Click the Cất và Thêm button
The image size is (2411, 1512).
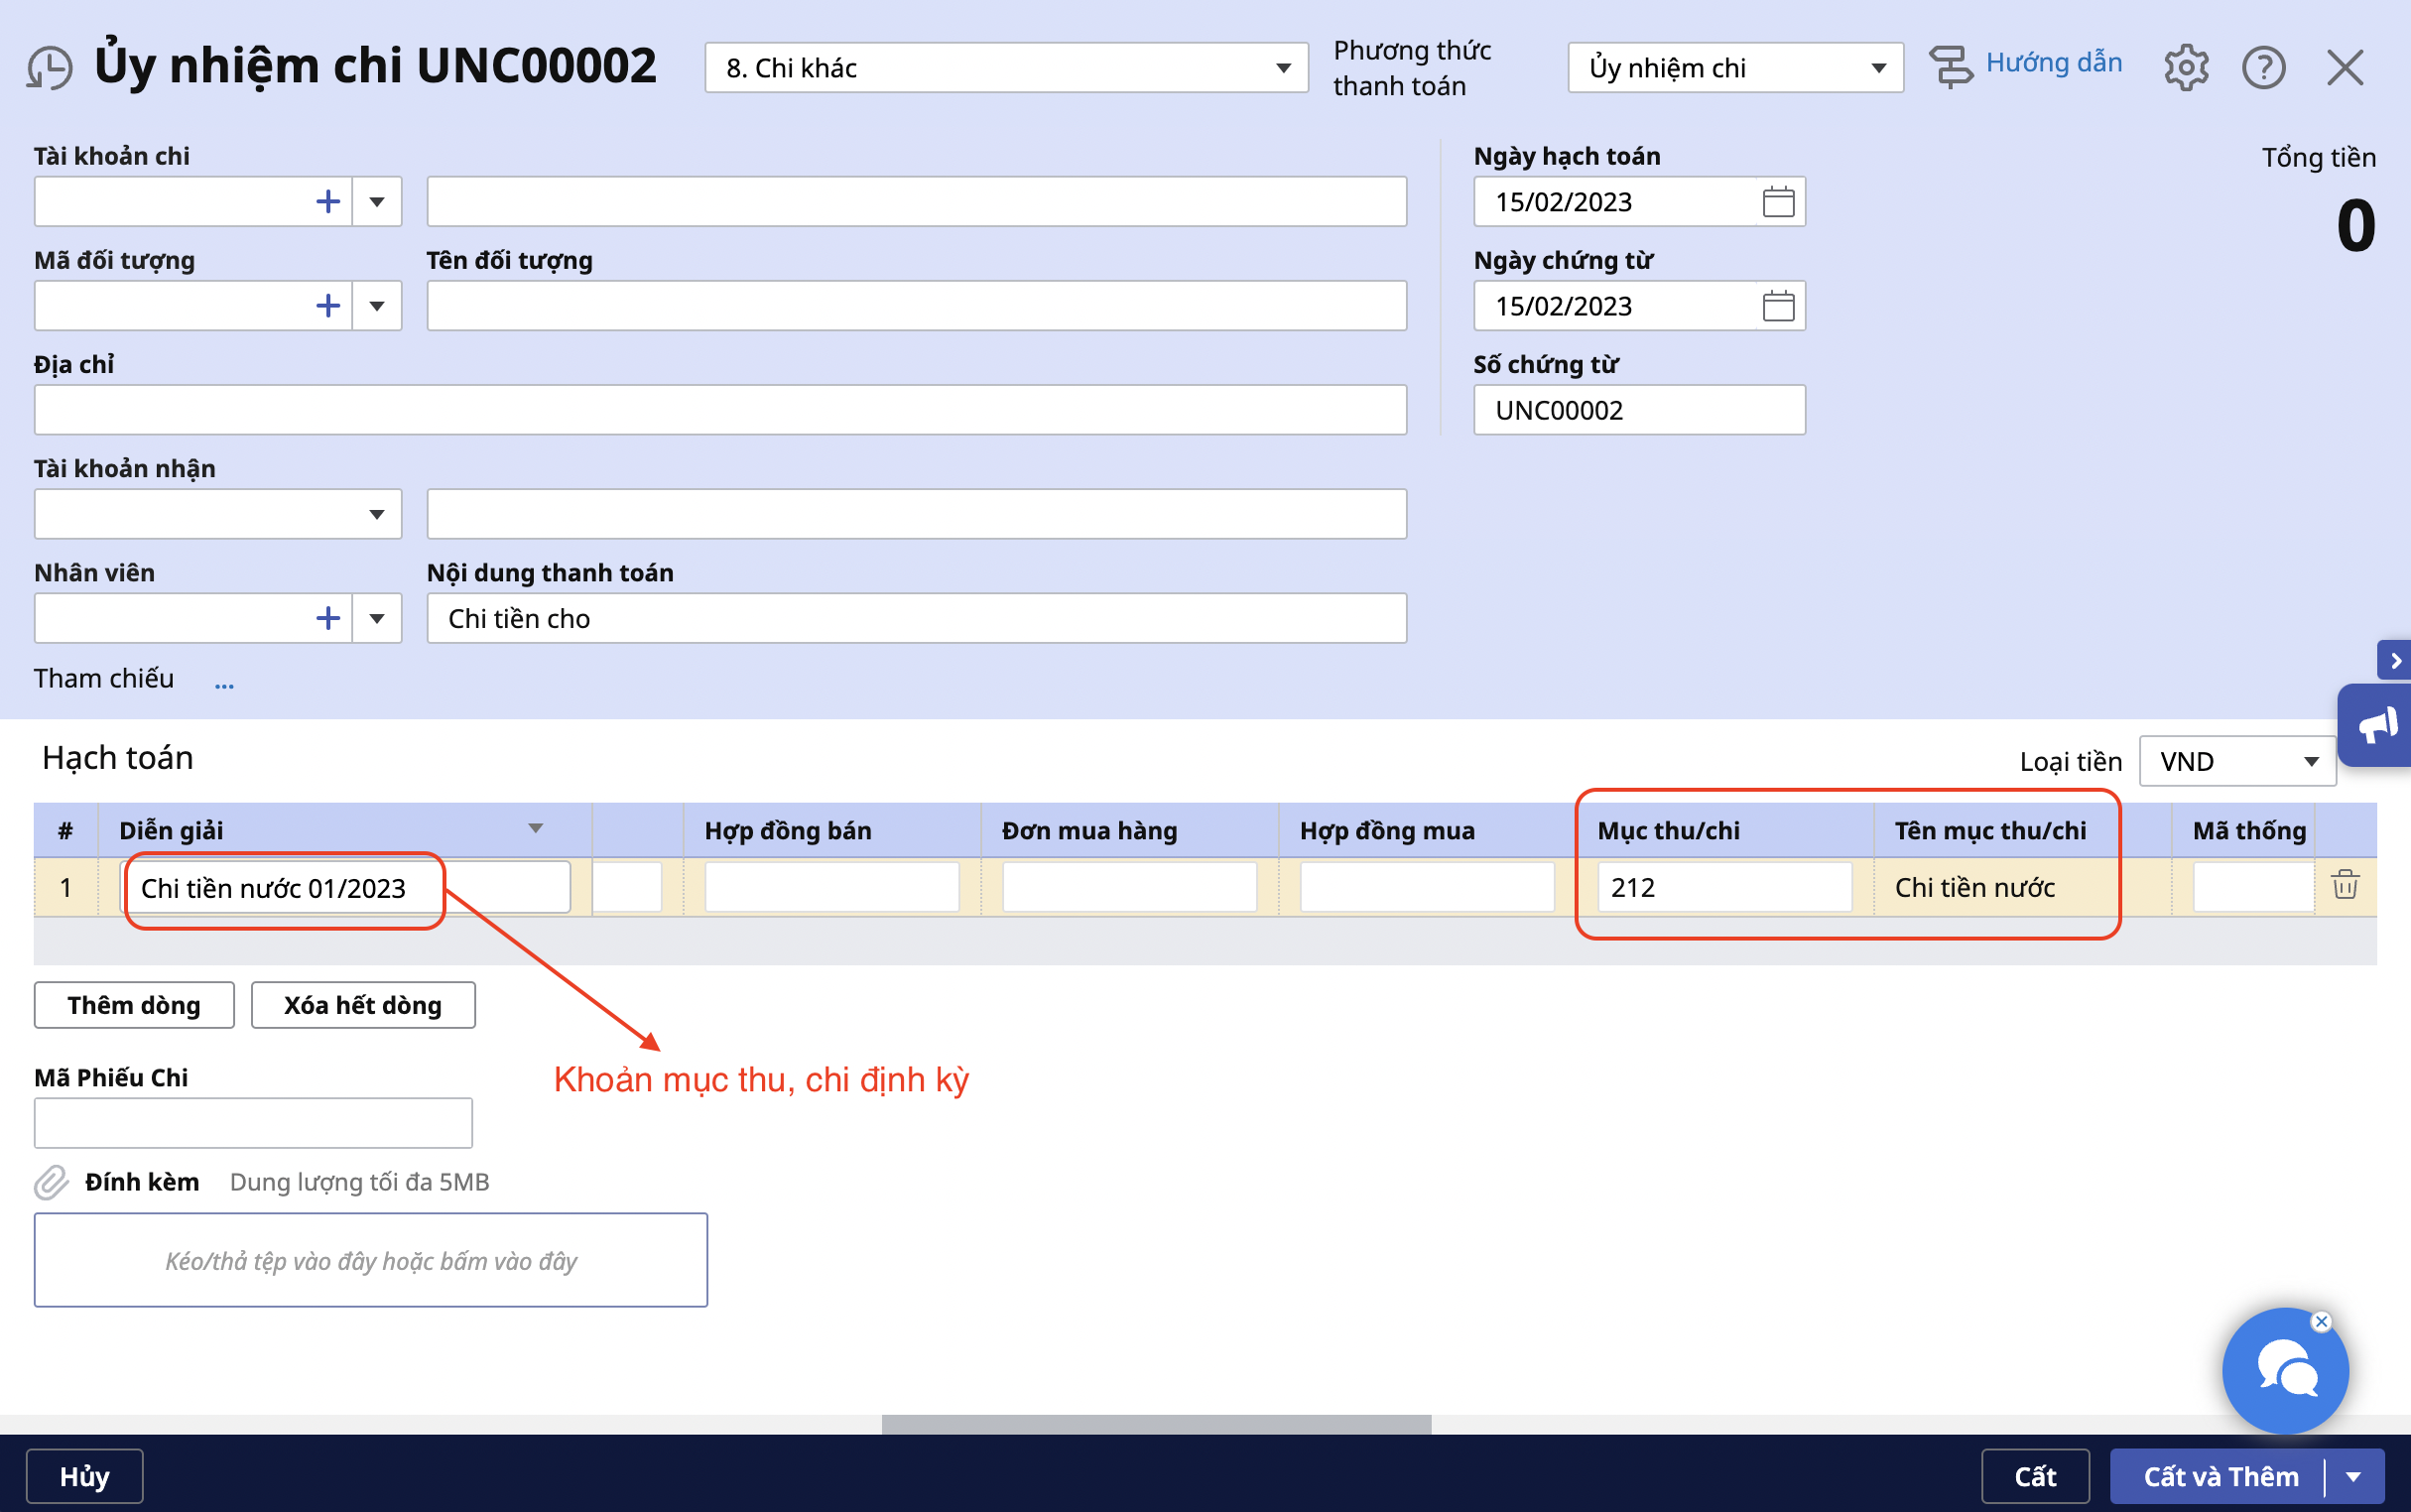pos(2220,1476)
